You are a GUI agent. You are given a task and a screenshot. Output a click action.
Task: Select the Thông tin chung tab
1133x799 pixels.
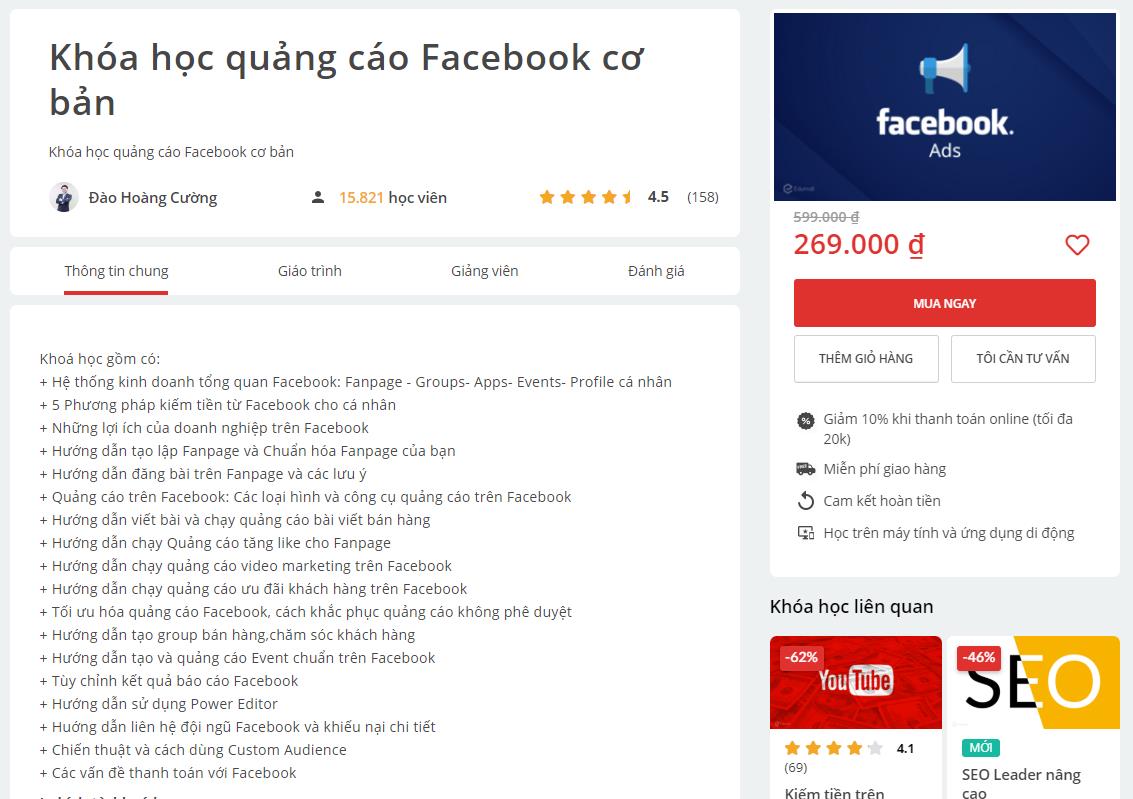116,271
